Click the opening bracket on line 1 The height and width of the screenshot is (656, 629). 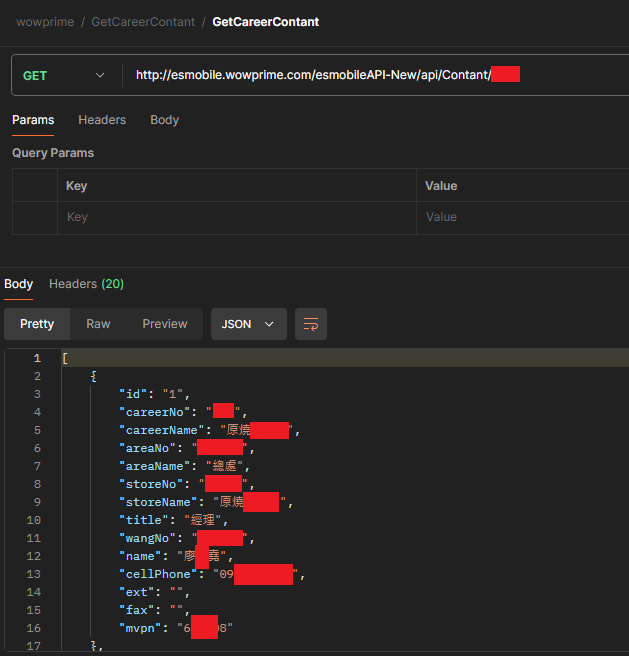pos(65,358)
